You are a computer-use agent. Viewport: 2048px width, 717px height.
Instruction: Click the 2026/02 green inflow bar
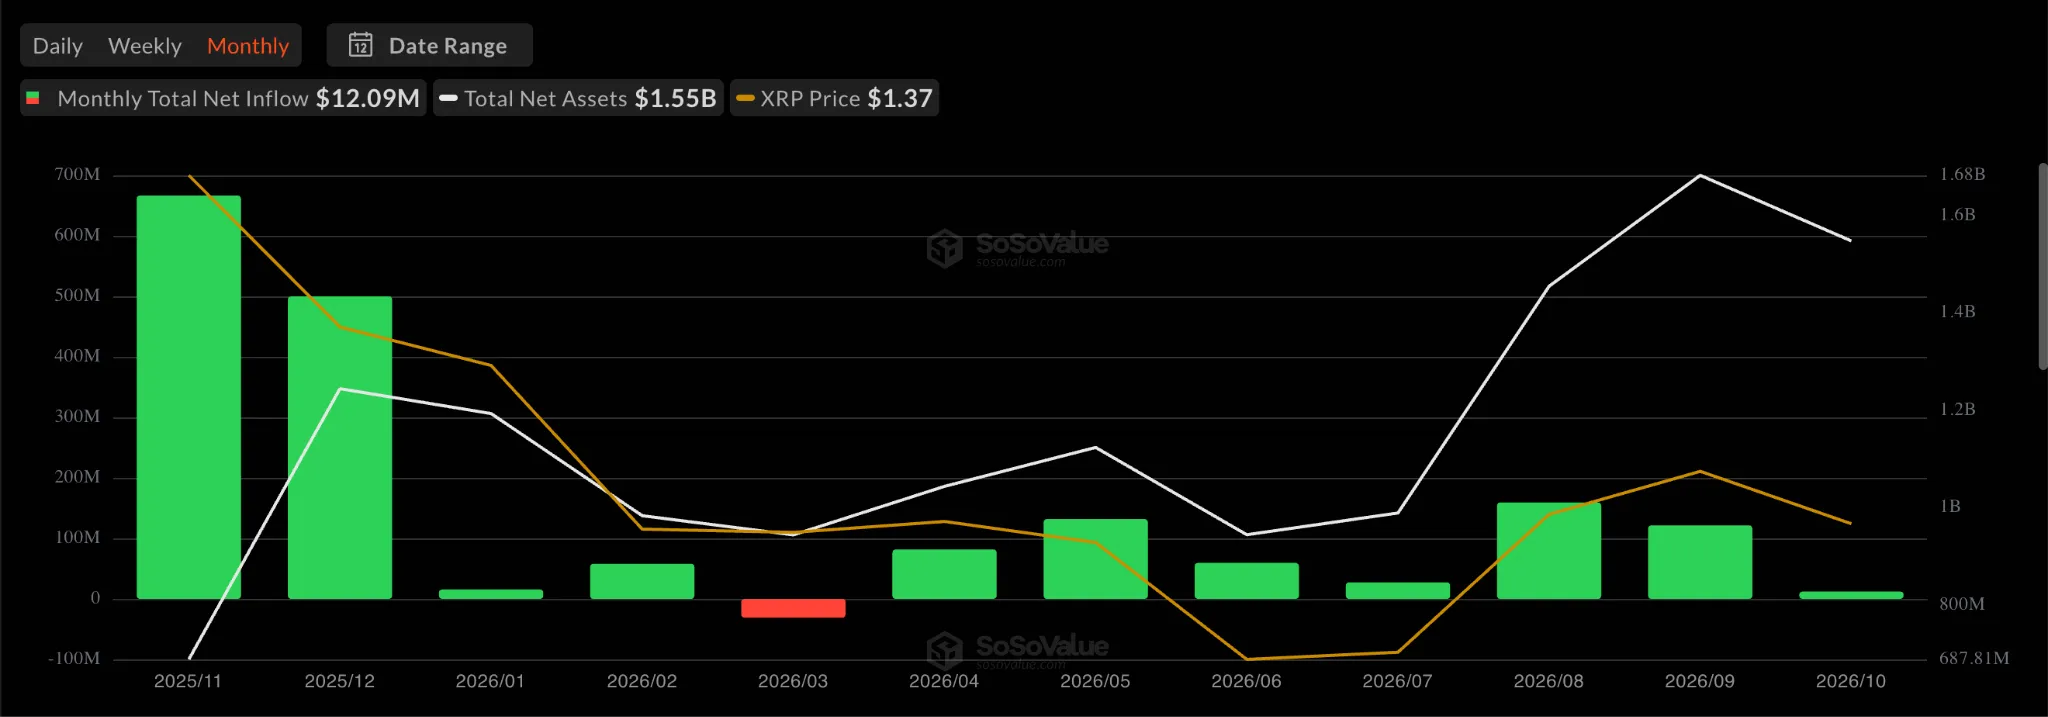pyautogui.click(x=642, y=581)
